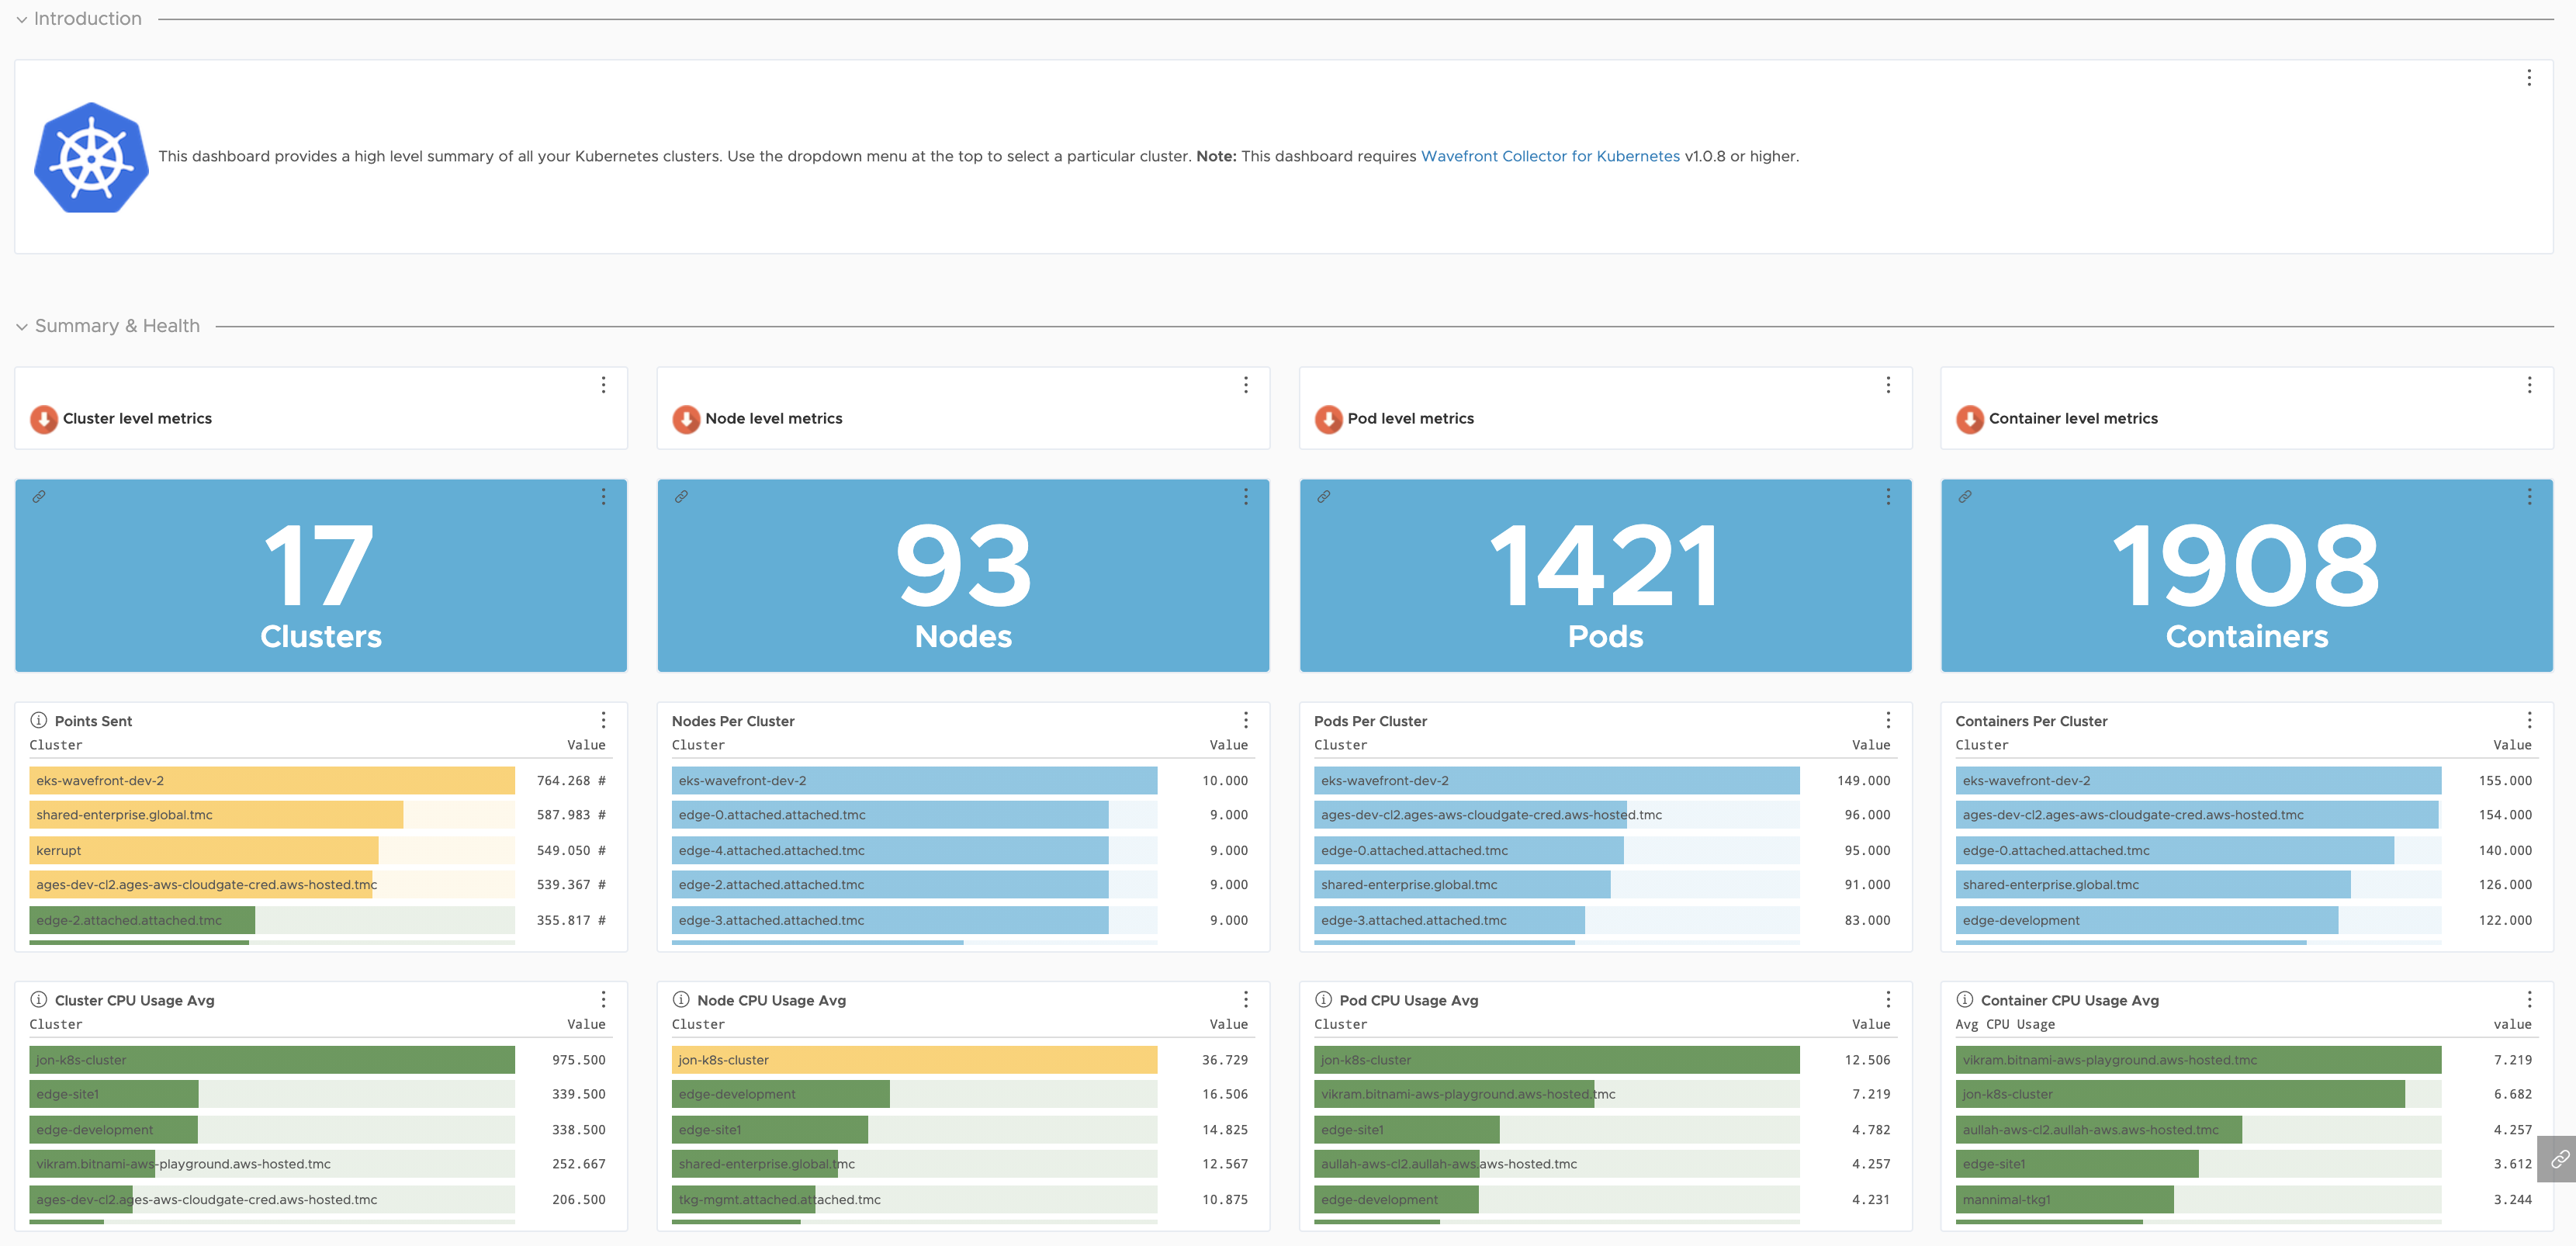Show info for Node CPU Usage Avg

coord(681,999)
